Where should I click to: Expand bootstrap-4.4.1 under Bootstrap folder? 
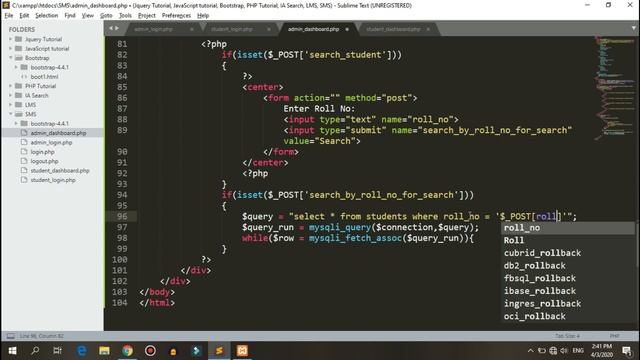pos(16,67)
